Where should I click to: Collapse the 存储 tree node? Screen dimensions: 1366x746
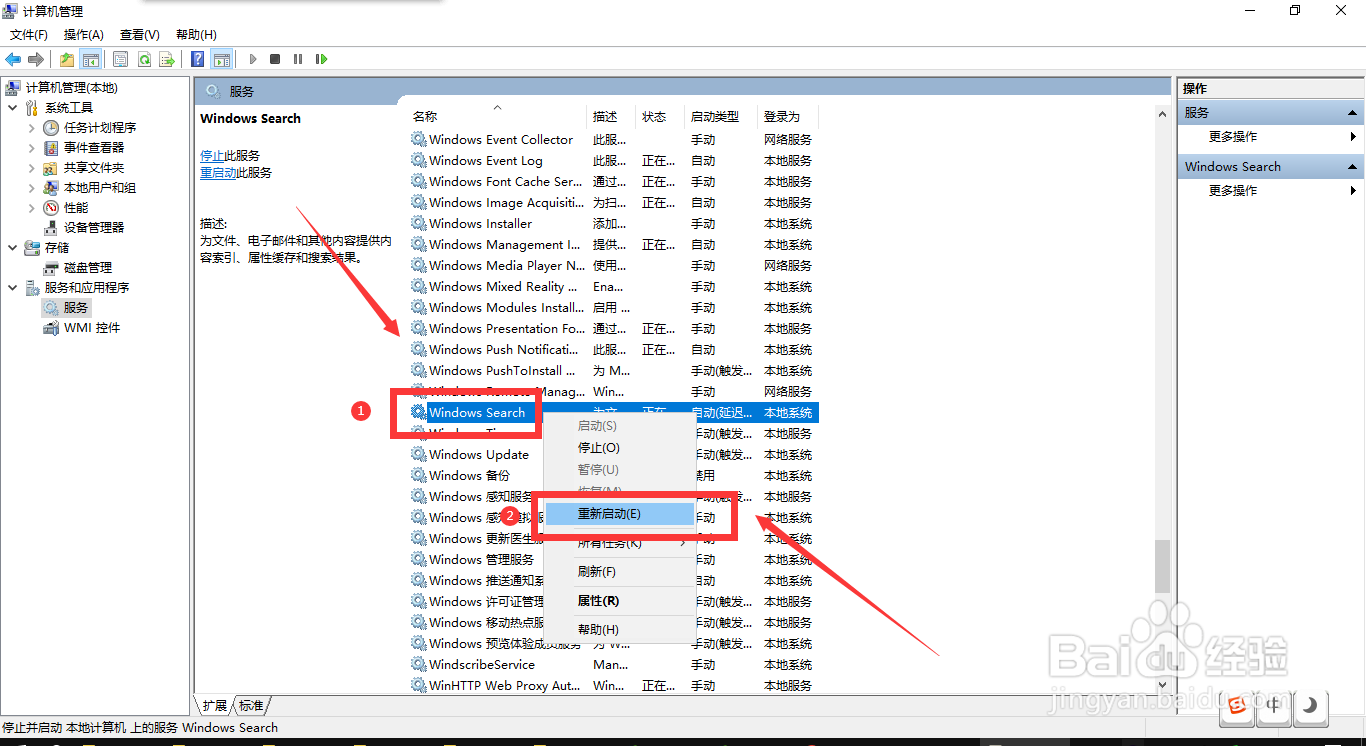pyautogui.click(x=12, y=247)
